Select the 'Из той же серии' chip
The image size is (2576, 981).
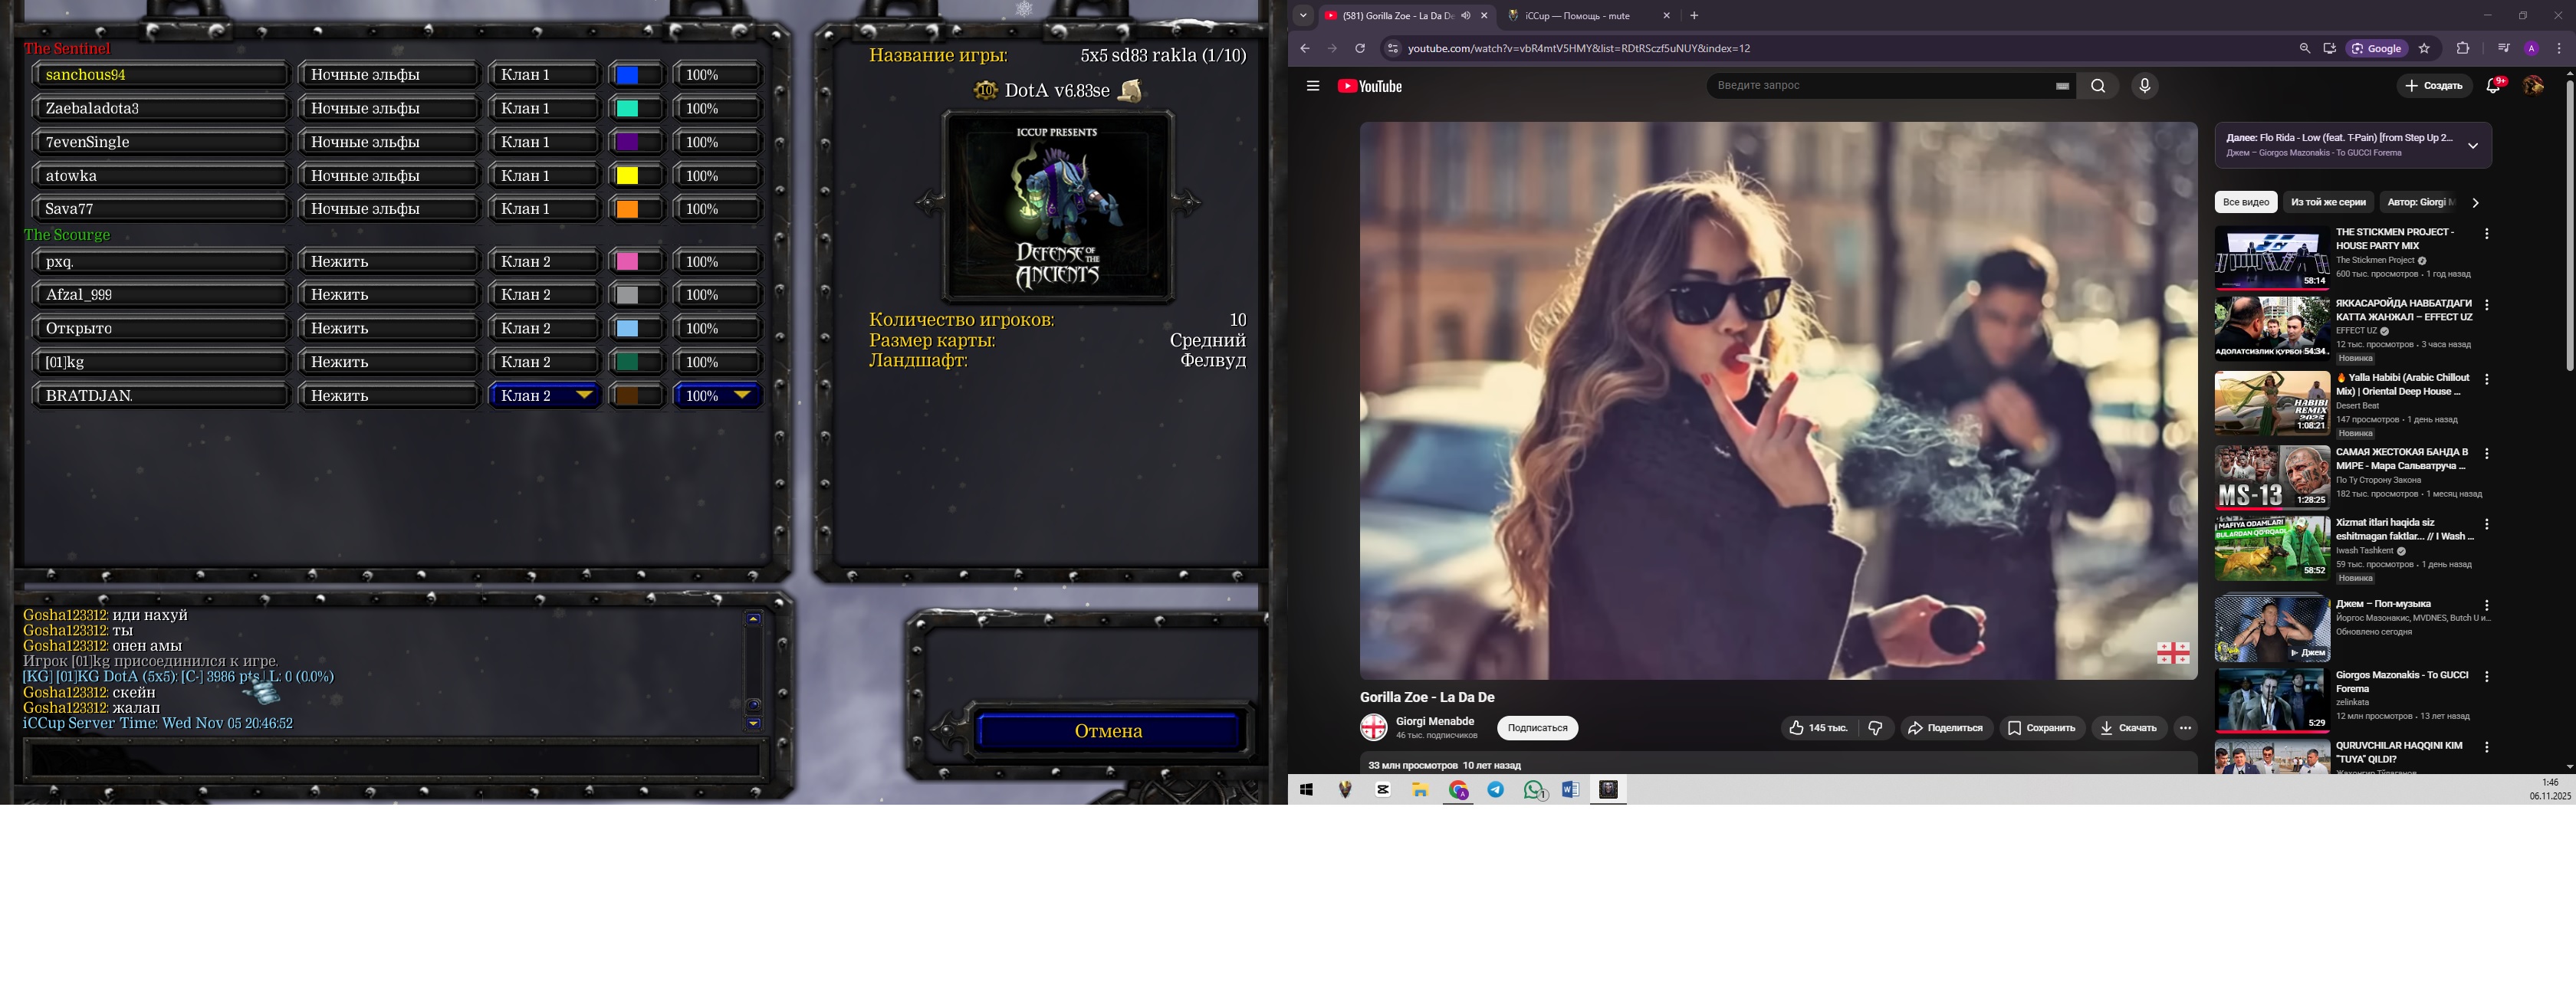[2328, 202]
